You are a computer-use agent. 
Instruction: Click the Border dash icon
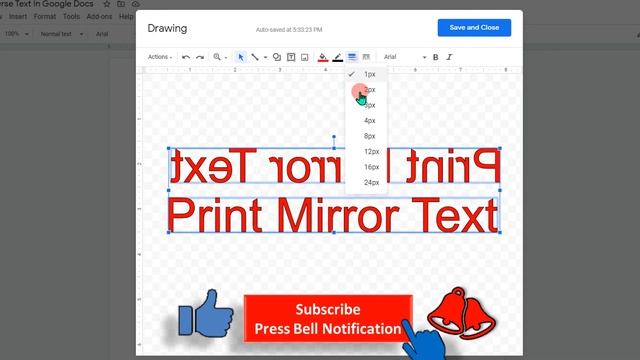366,57
